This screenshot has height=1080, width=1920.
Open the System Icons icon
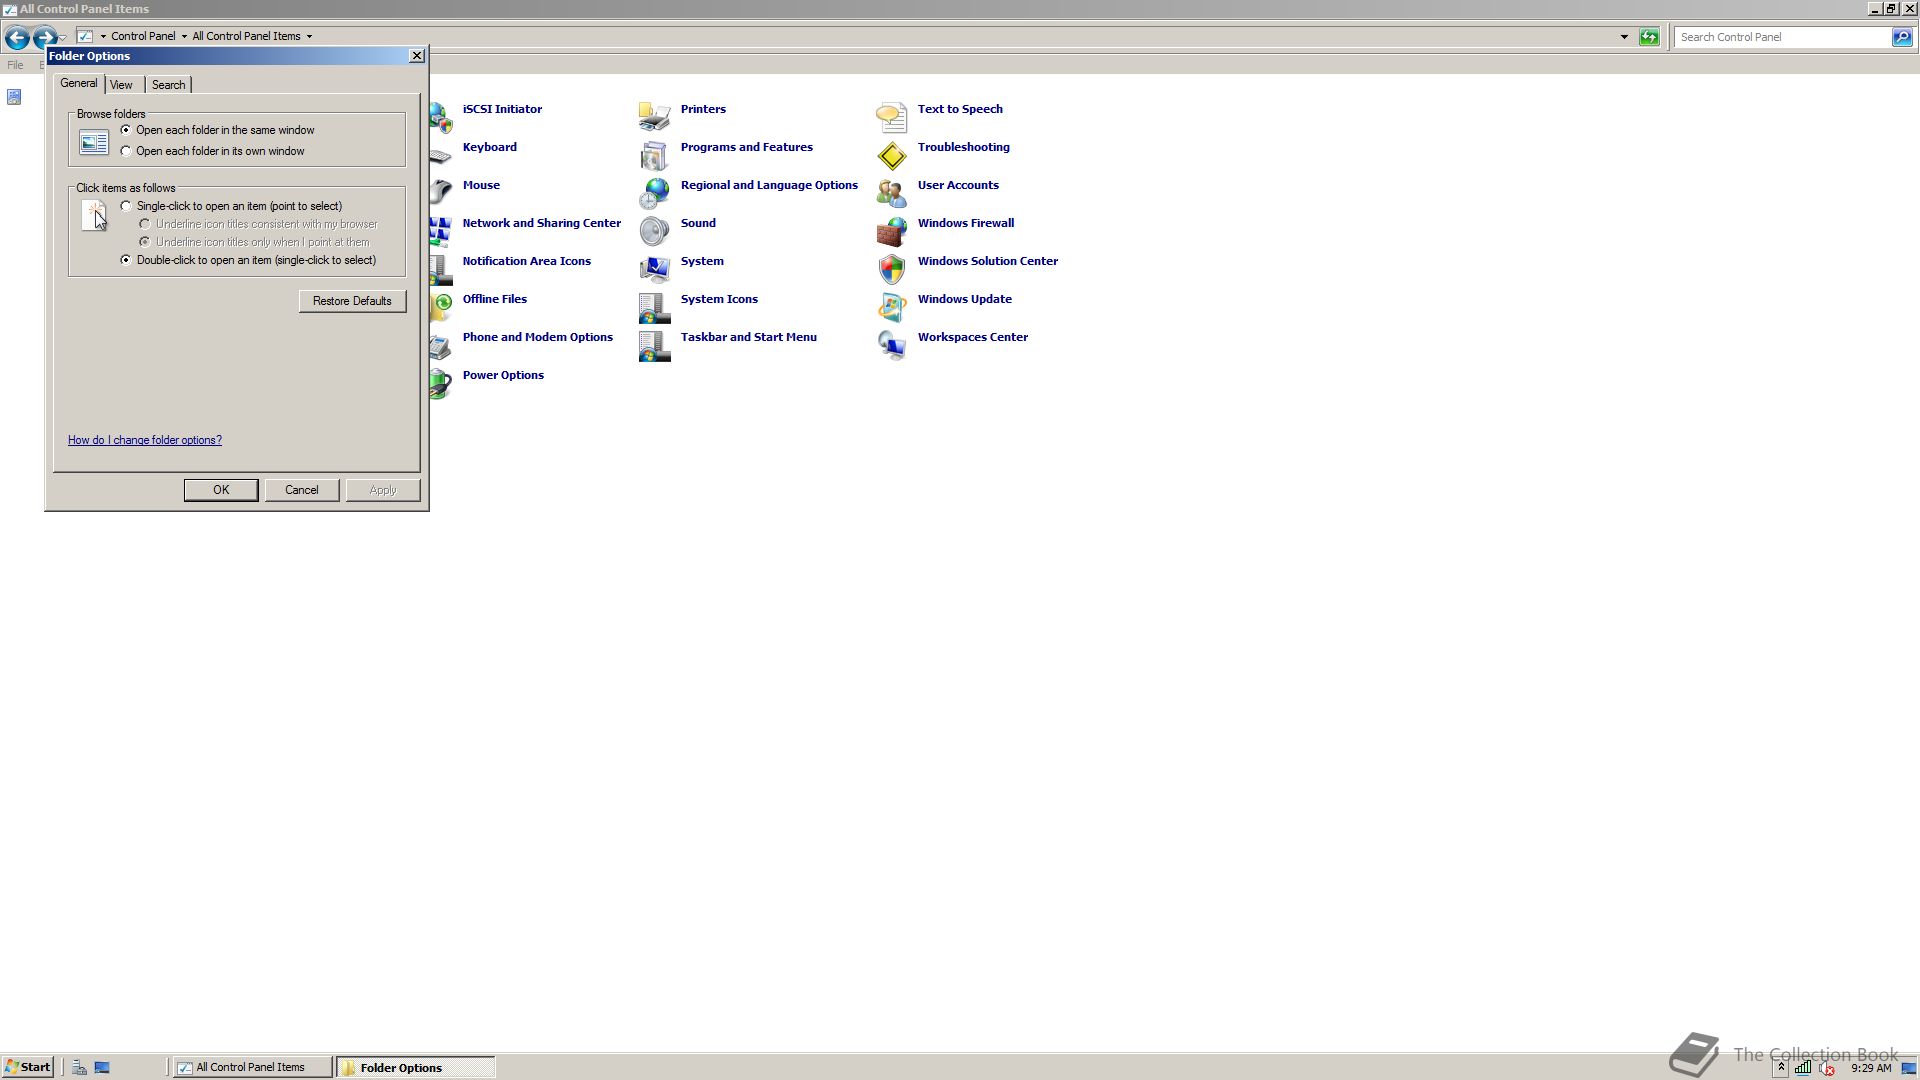pos(654,307)
